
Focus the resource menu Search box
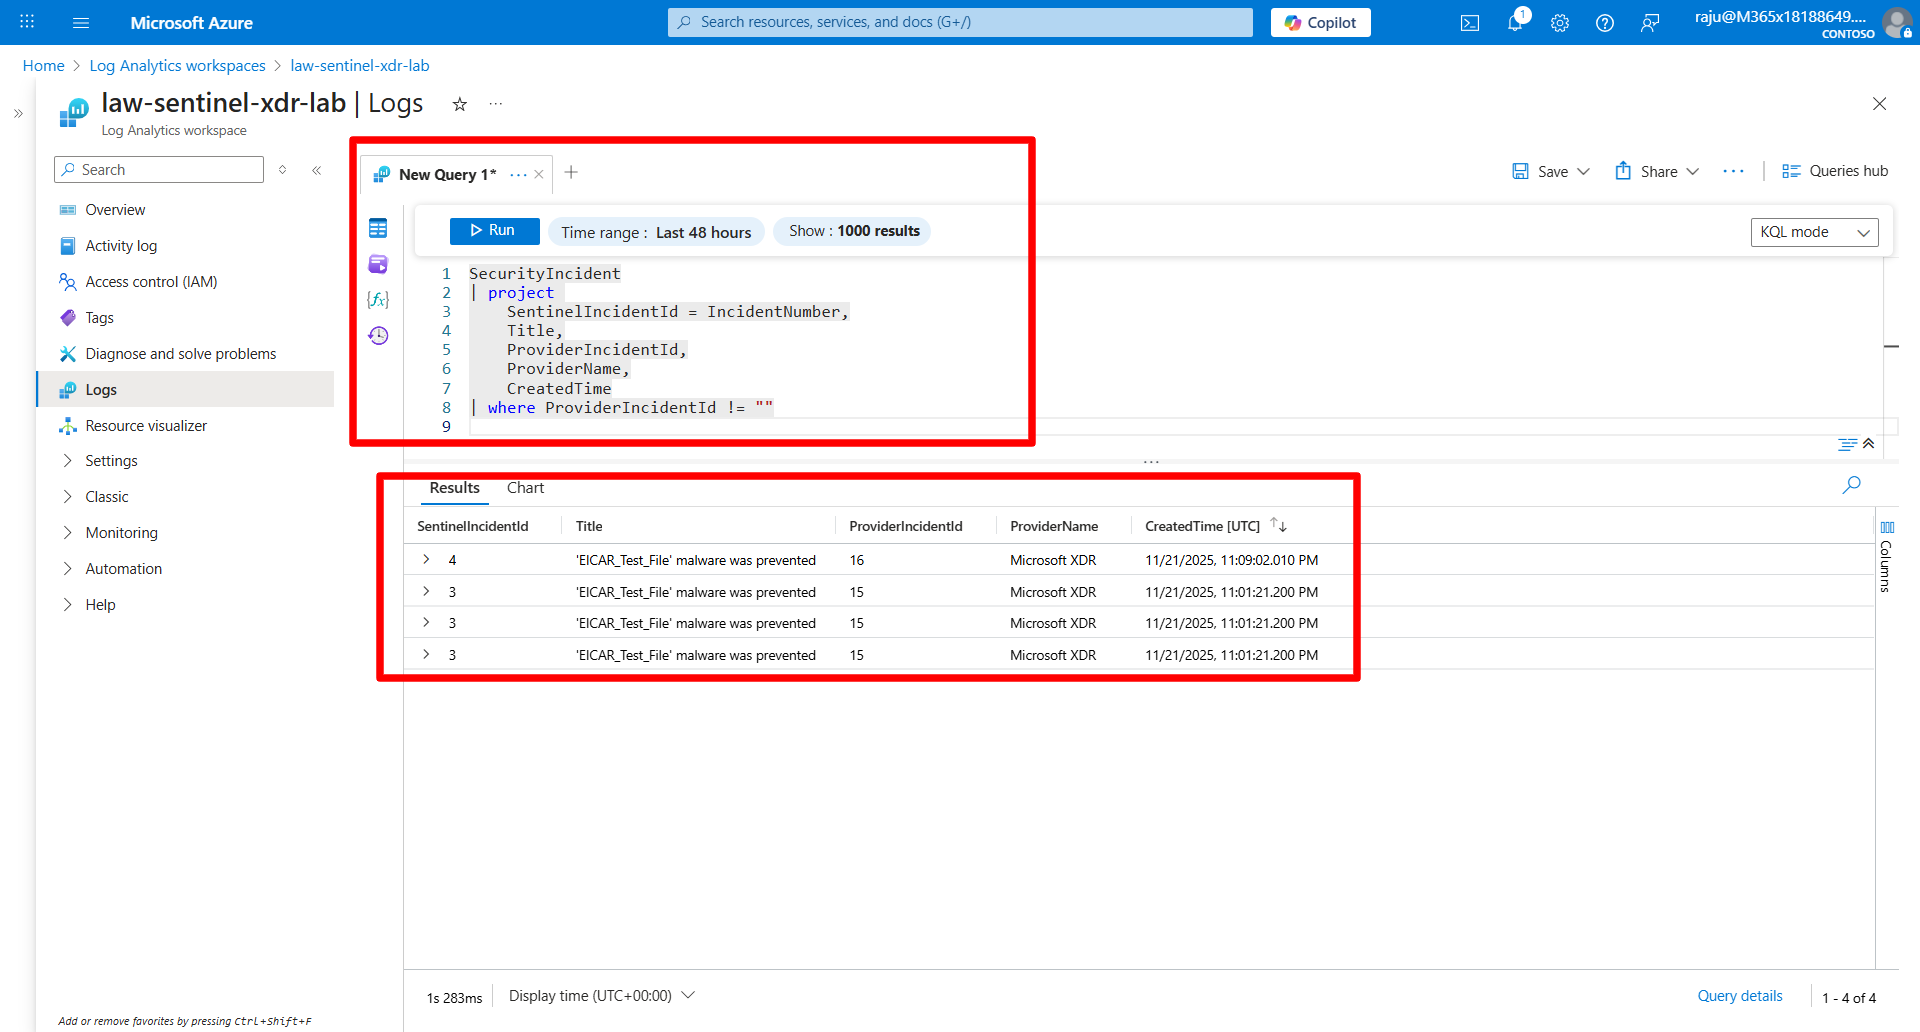159,170
